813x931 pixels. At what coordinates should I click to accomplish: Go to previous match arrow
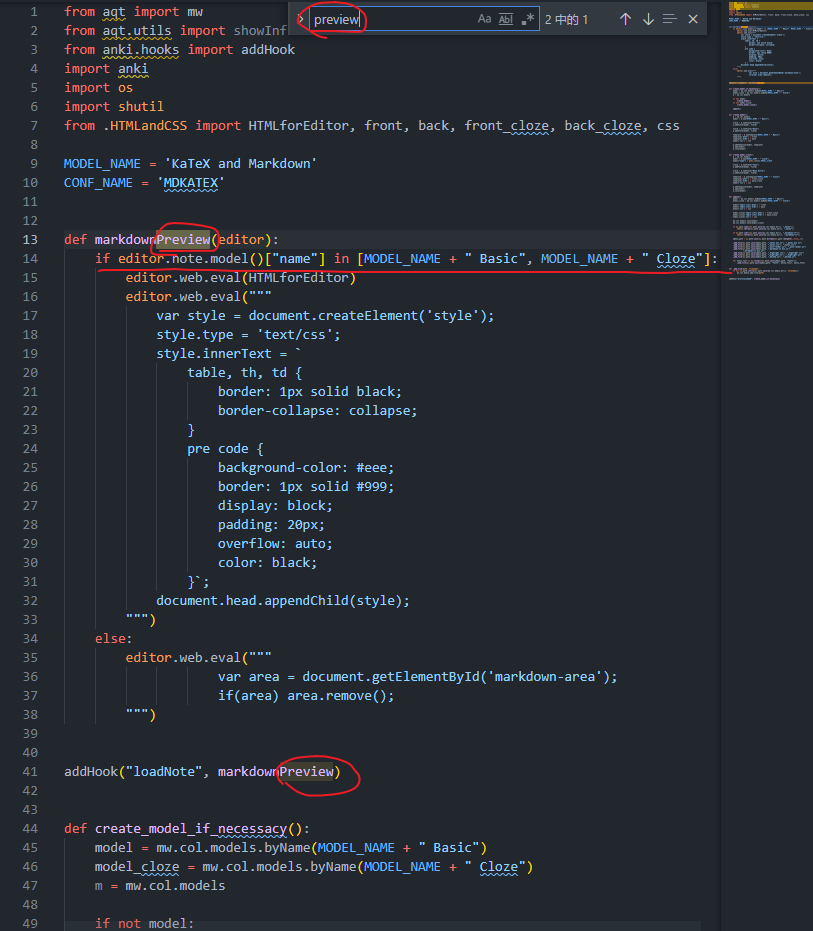point(625,19)
